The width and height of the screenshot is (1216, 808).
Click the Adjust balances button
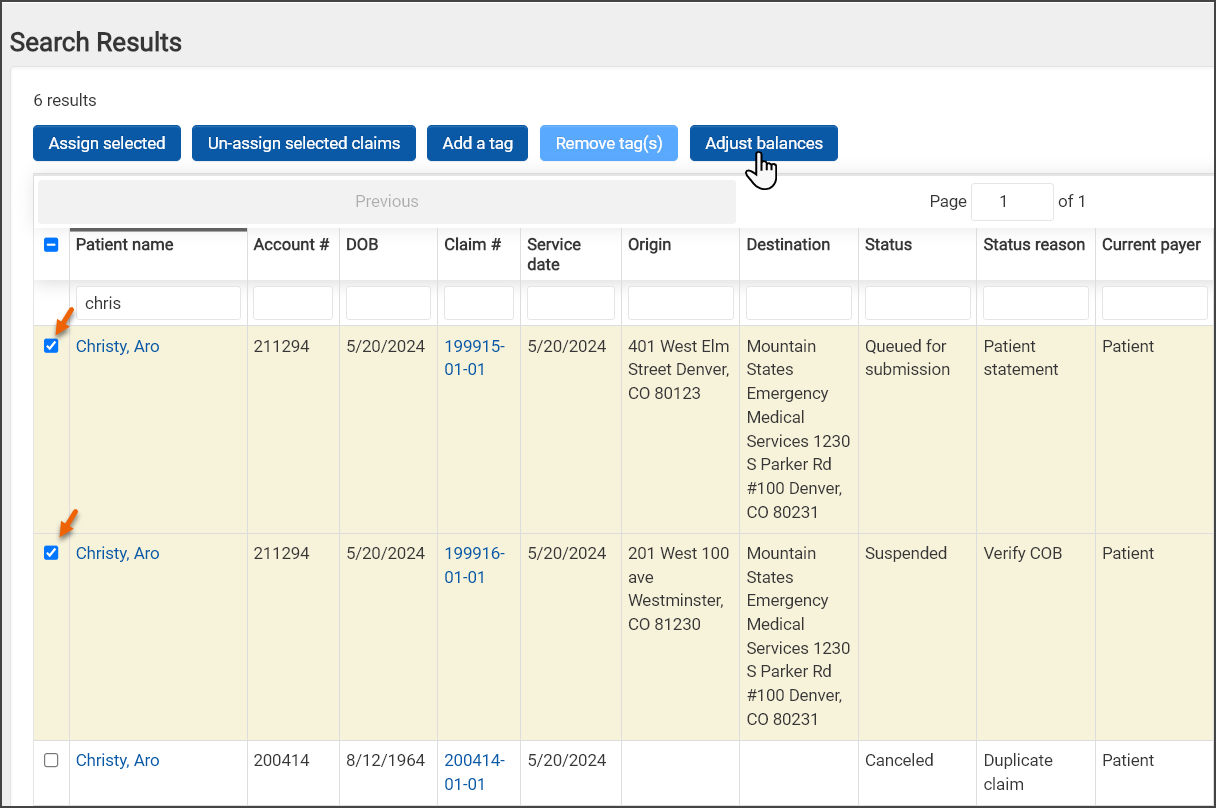pos(764,143)
